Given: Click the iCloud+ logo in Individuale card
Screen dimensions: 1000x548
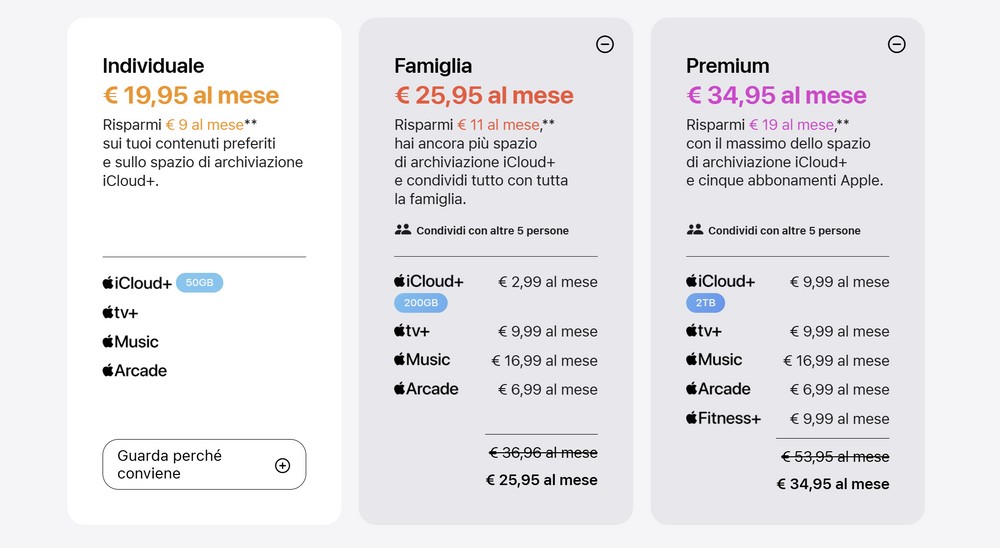Looking at the screenshot, I should [x=137, y=283].
